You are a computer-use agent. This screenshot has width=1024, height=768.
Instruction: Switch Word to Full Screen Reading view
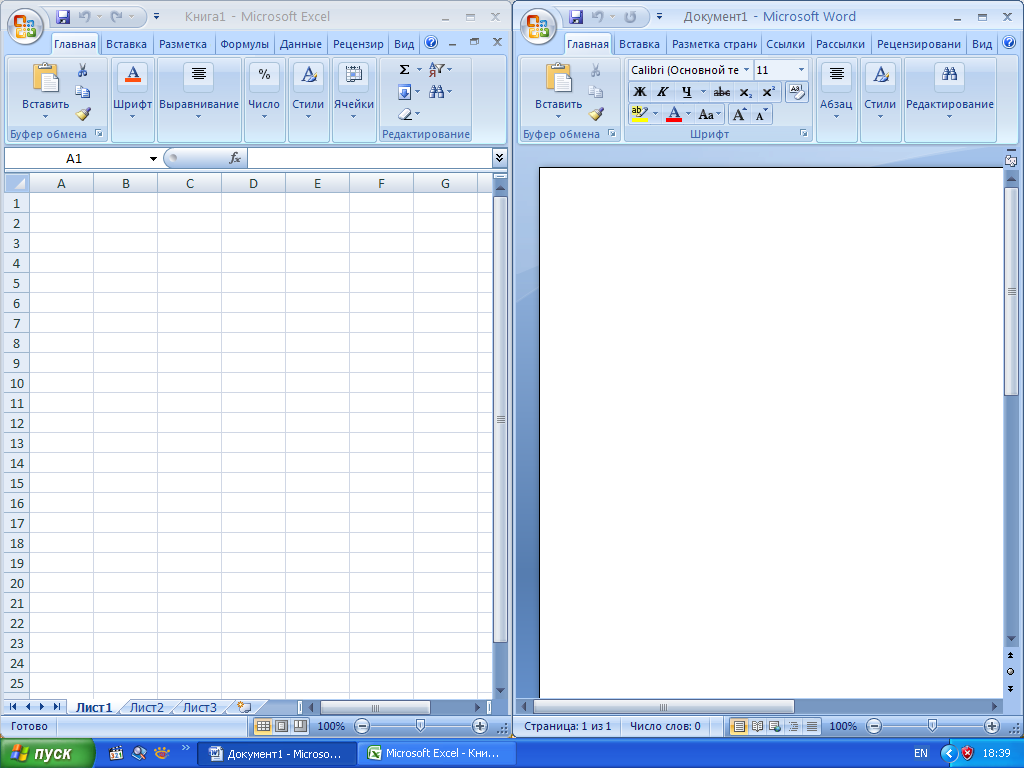tap(758, 726)
